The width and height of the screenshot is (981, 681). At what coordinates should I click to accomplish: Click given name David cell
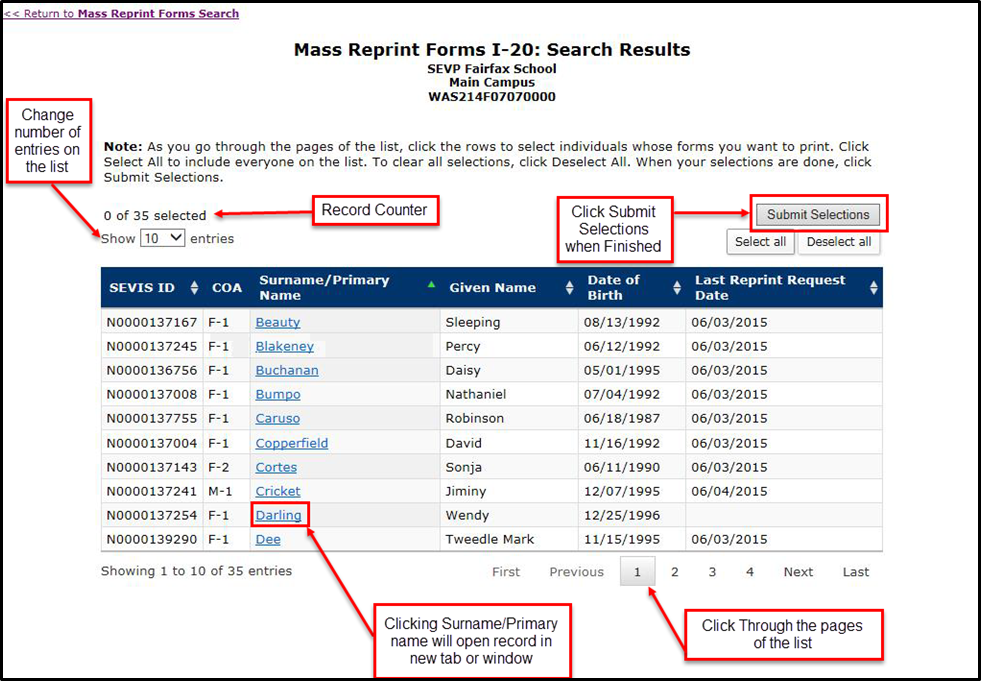click(x=509, y=443)
